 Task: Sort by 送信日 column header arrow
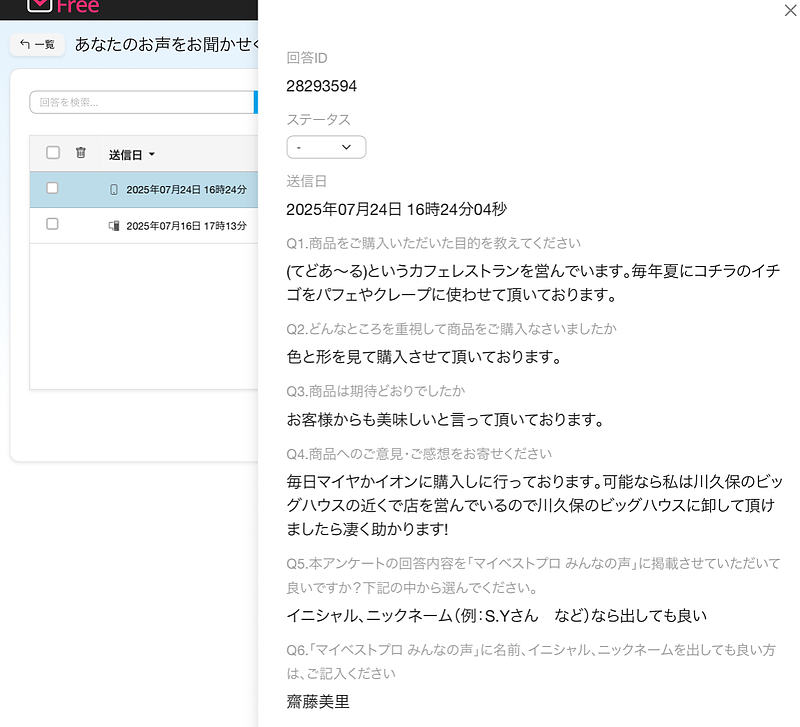coord(152,155)
